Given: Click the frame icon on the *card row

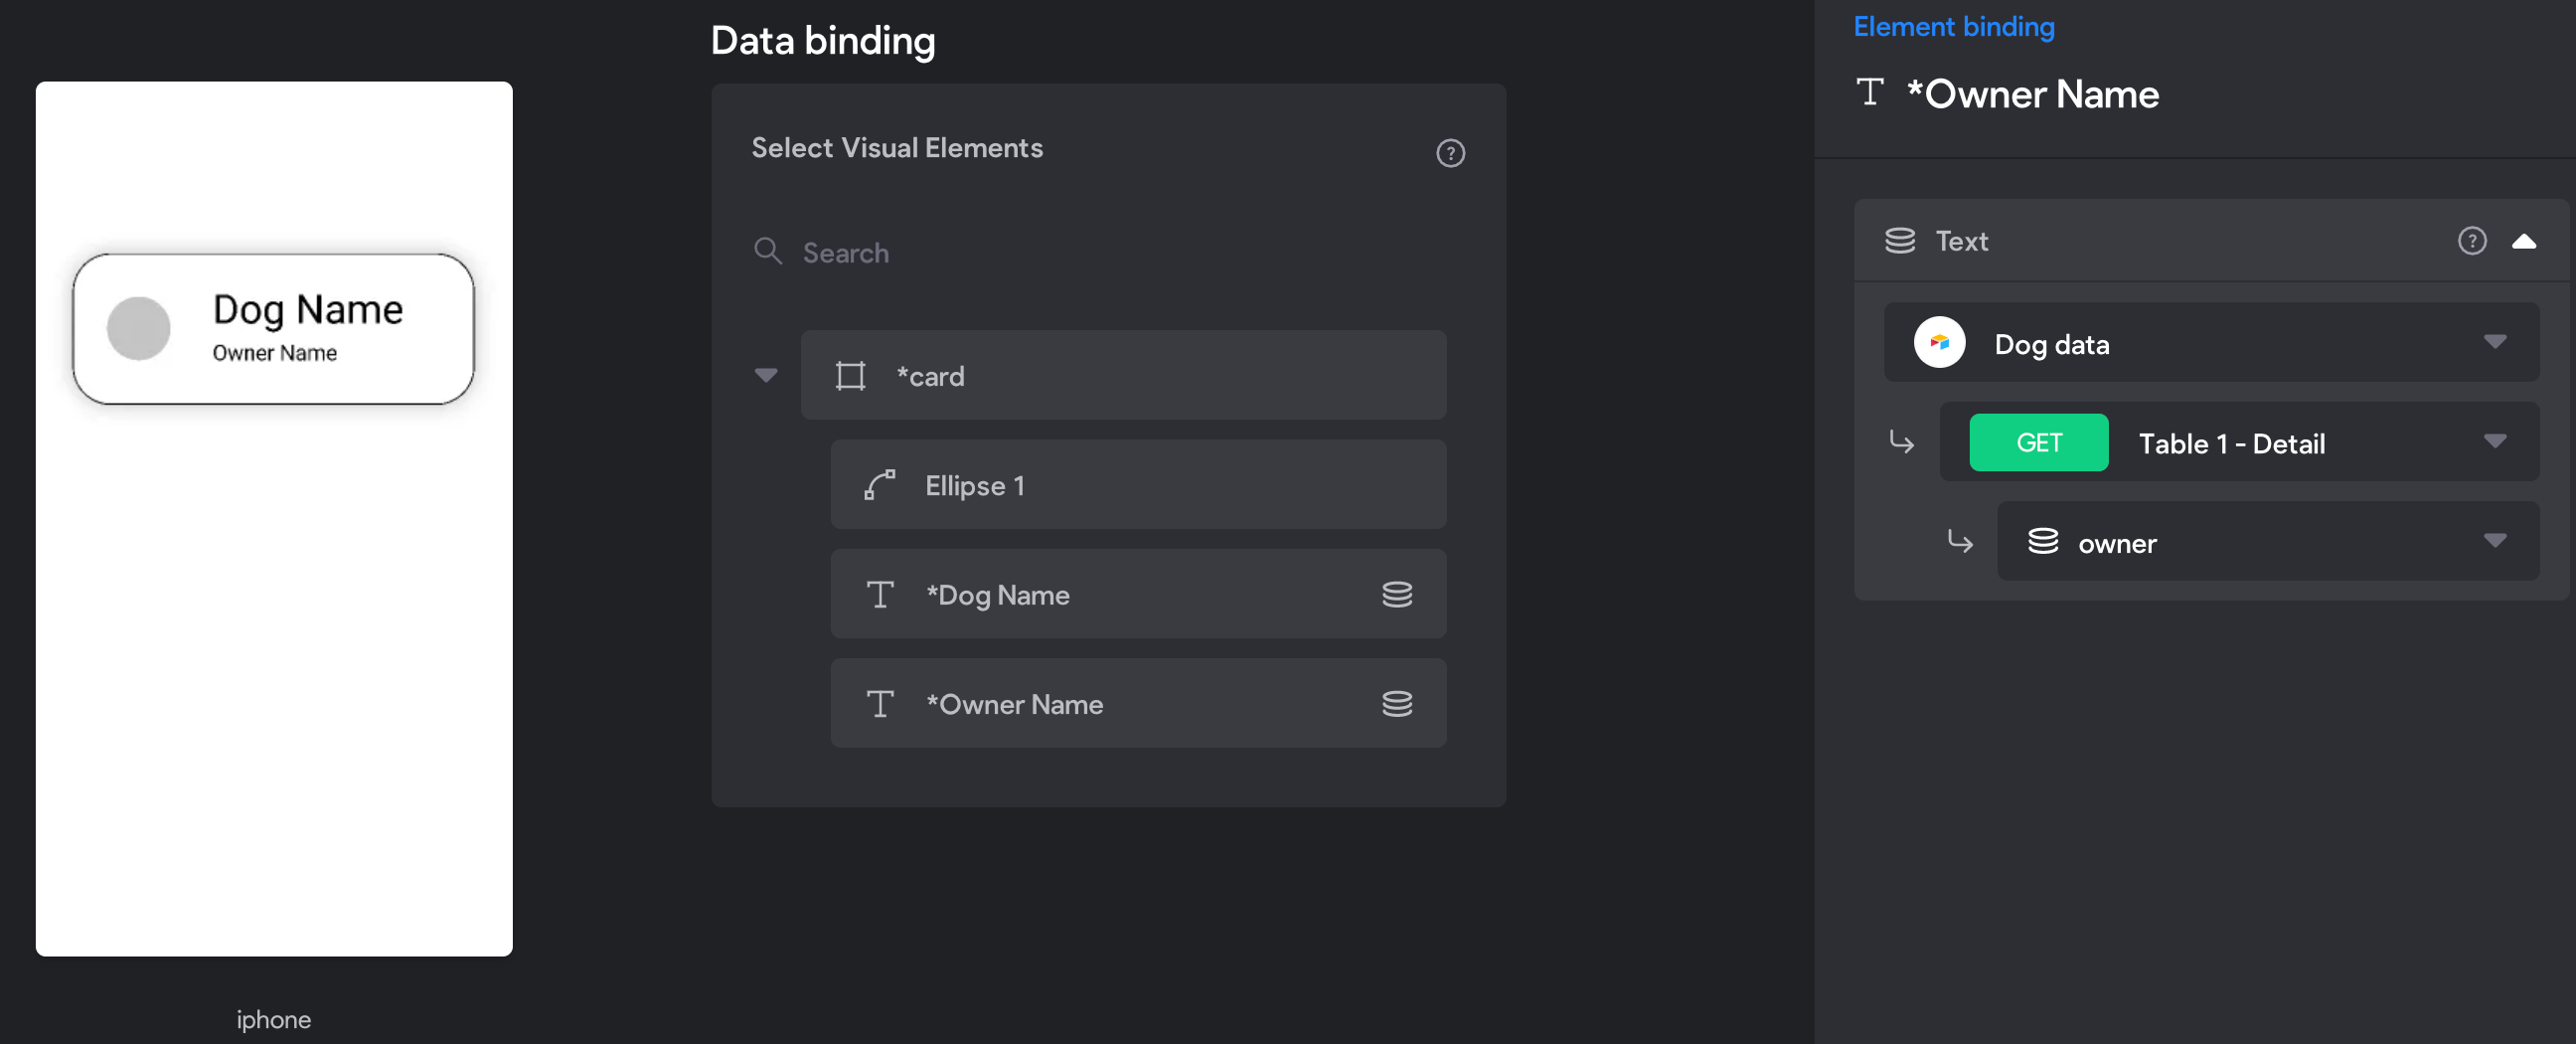Looking at the screenshot, I should [850, 376].
